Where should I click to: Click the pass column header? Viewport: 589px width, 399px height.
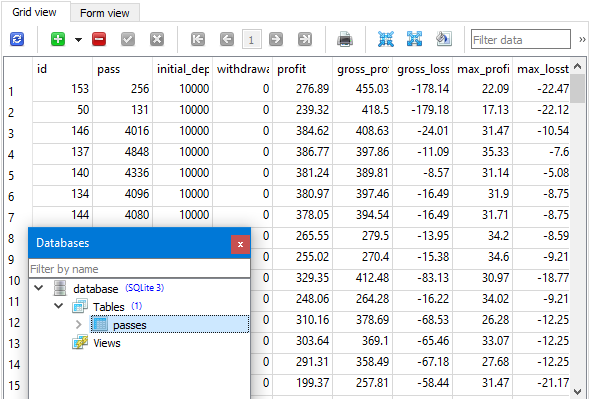click(122, 69)
